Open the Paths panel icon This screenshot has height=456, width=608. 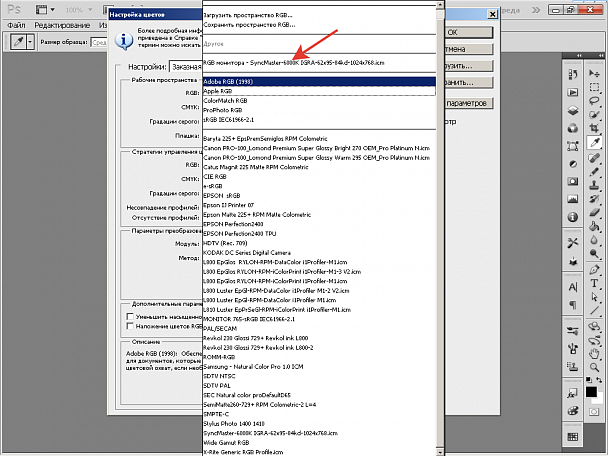[x=573, y=146]
